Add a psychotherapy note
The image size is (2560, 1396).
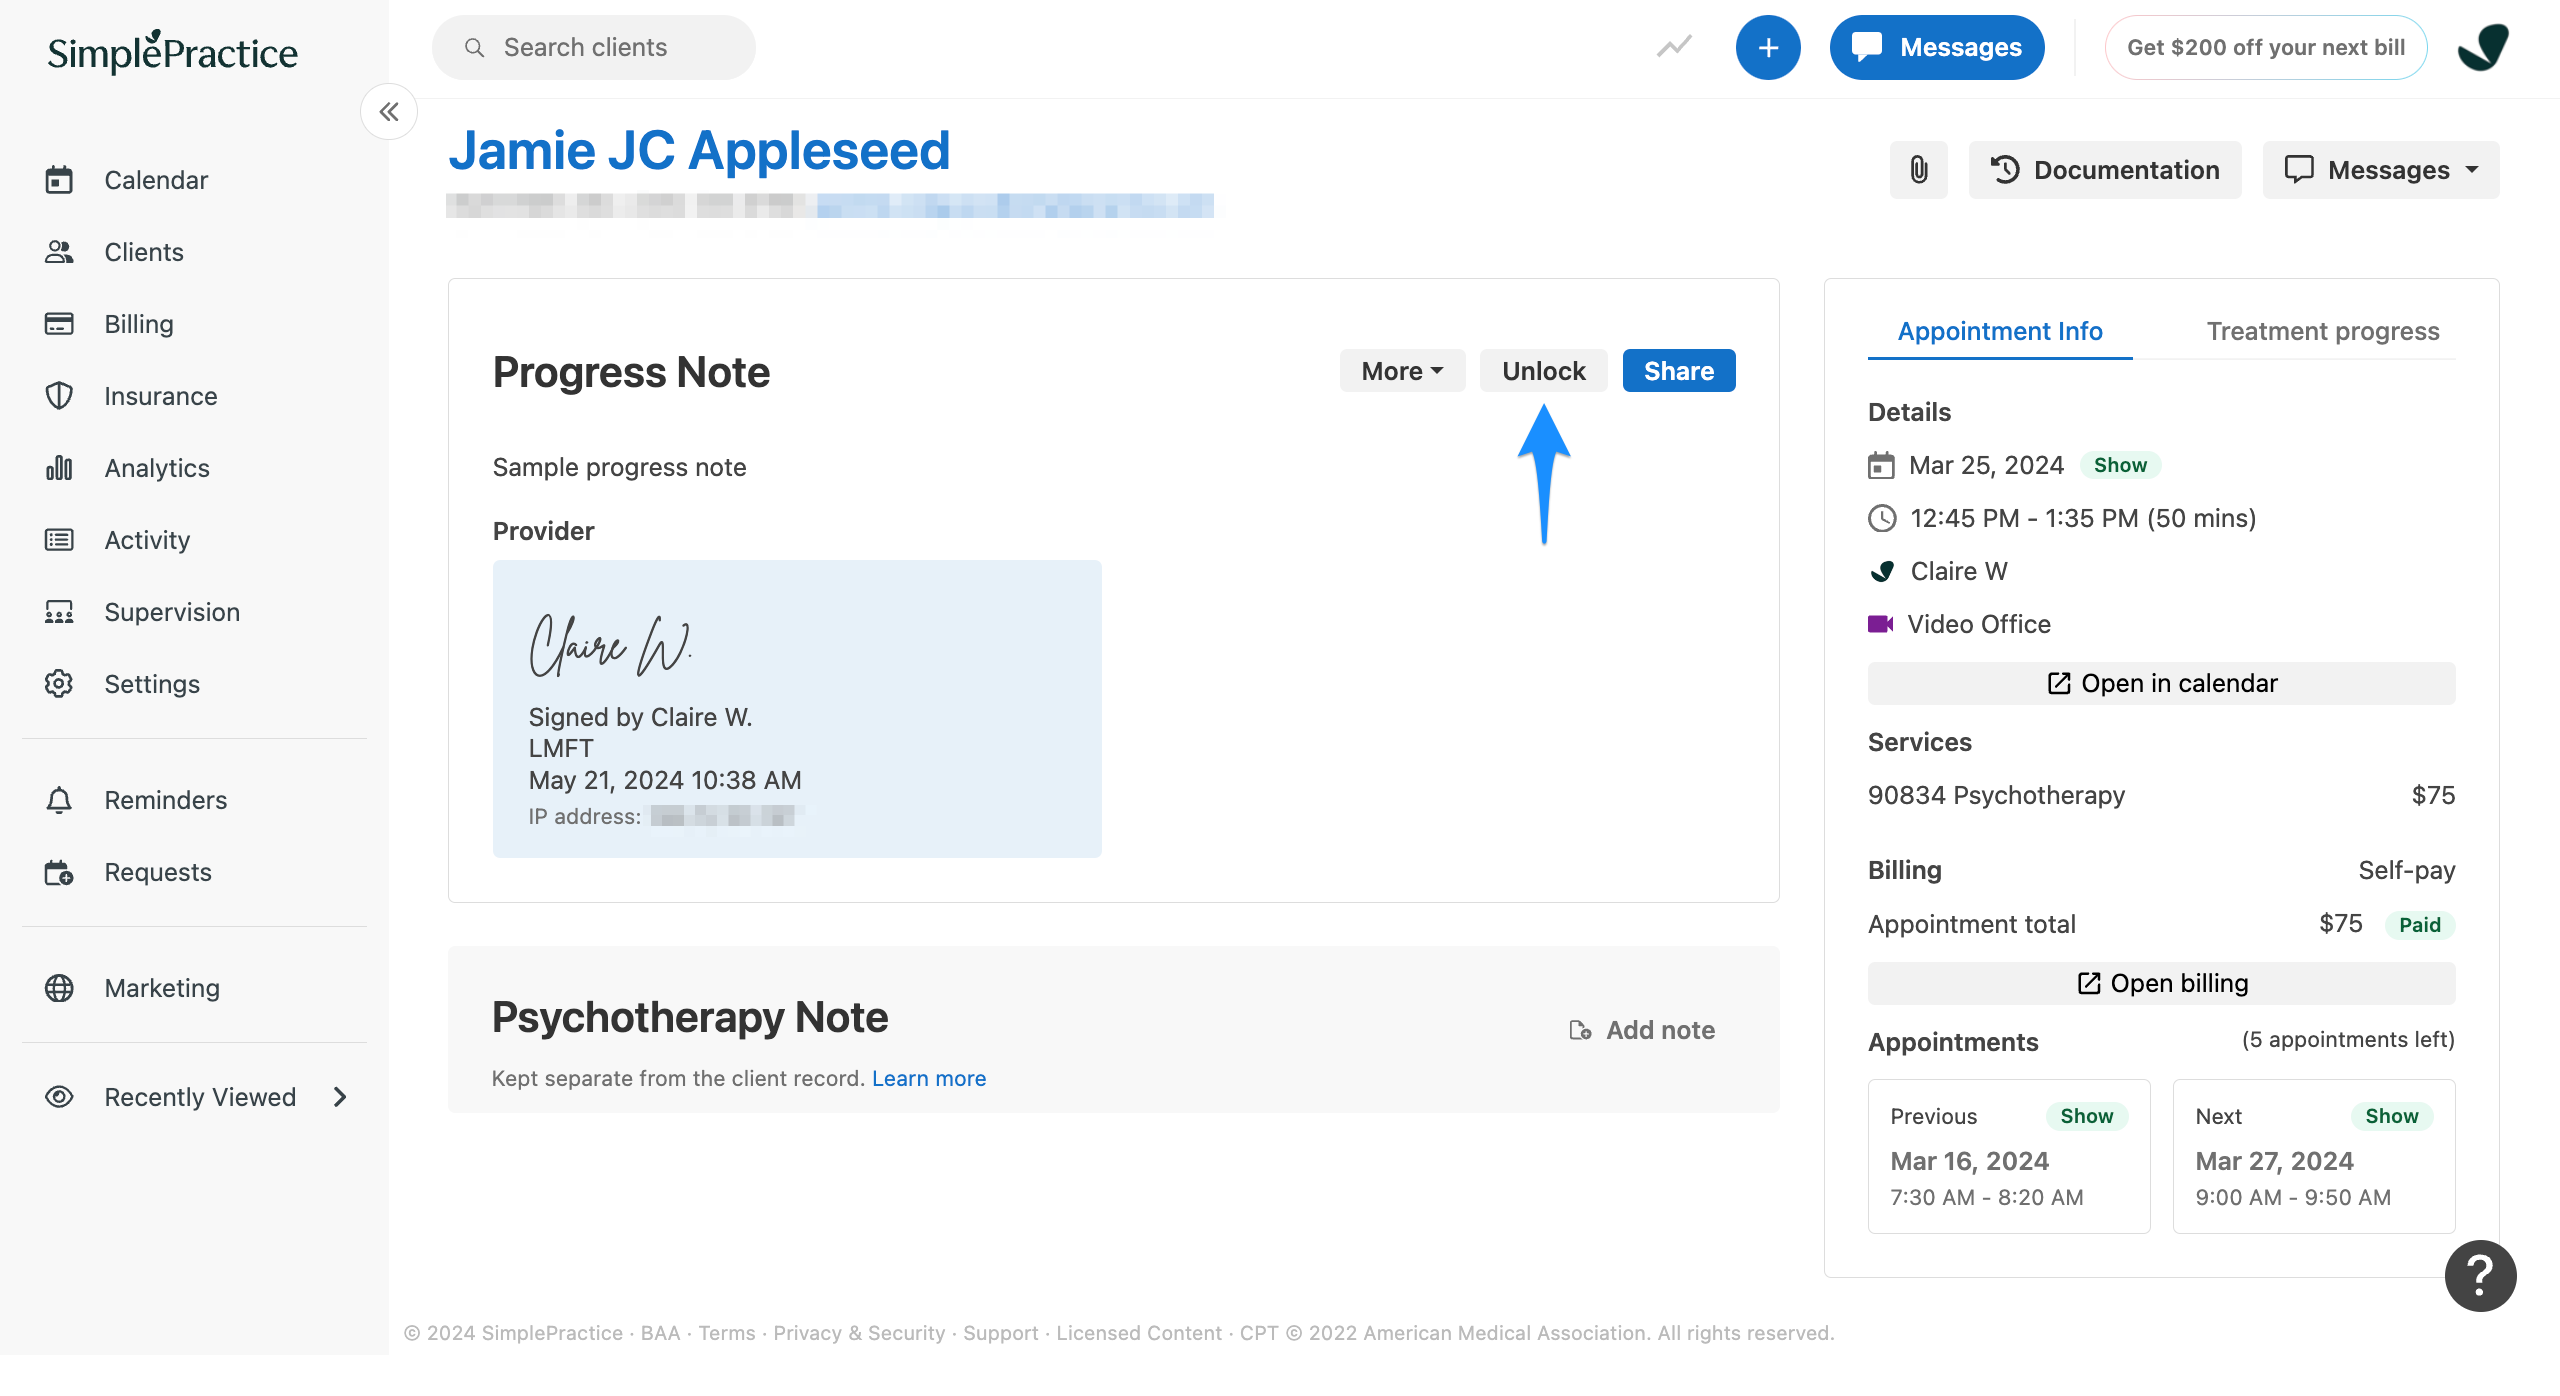click(x=1642, y=1030)
